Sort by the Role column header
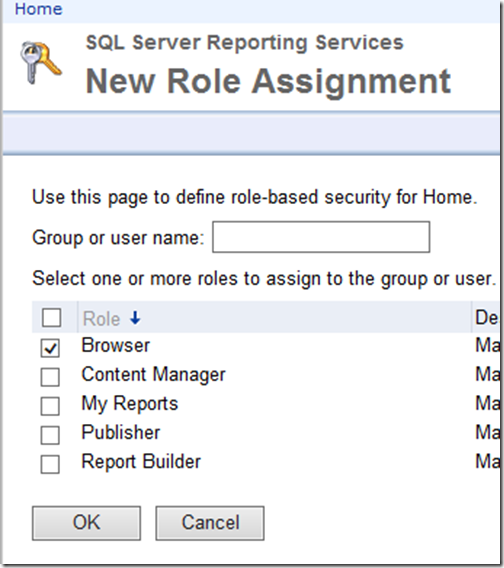 [x=101, y=319]
